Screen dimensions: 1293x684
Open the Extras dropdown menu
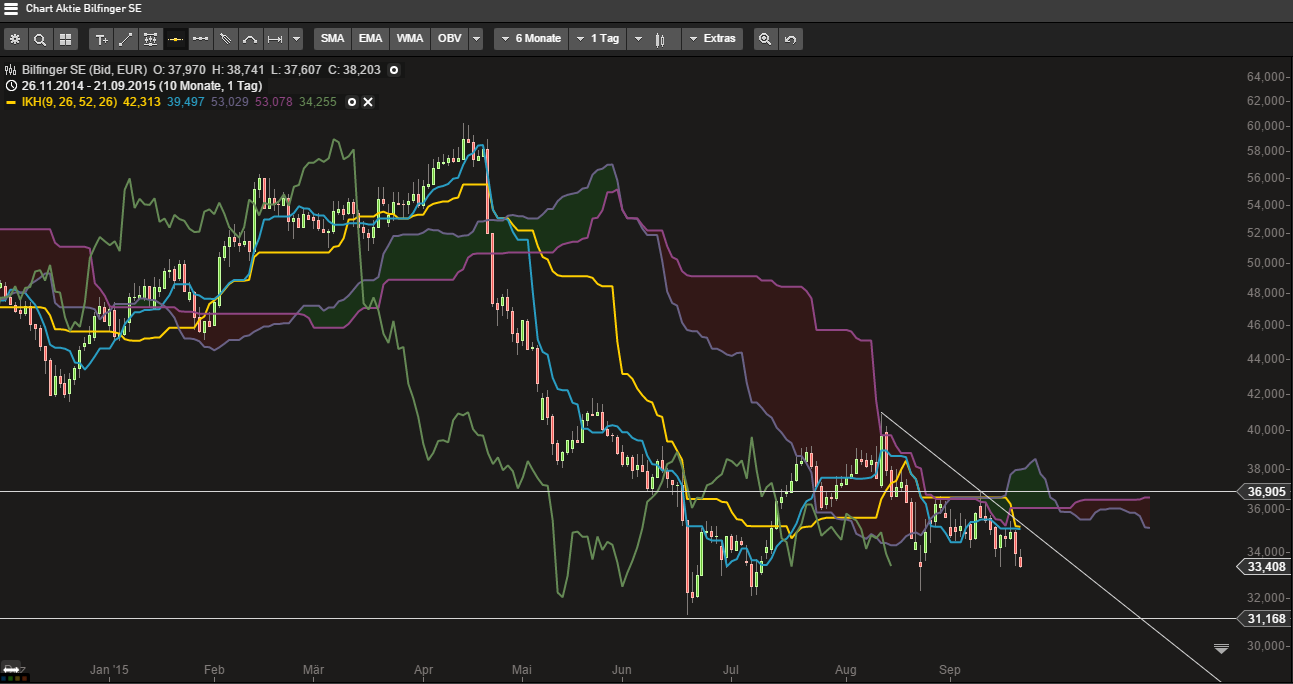(712, 39)
